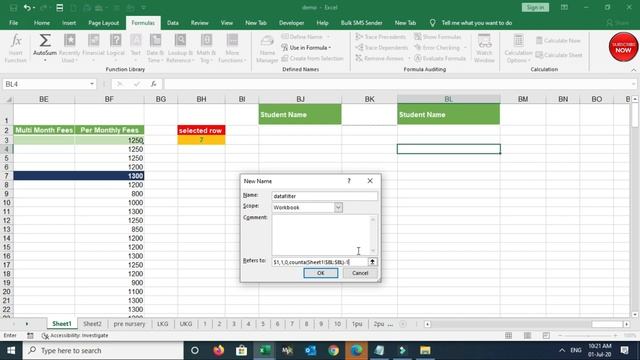Click Calculate Now

pos(558,40)
